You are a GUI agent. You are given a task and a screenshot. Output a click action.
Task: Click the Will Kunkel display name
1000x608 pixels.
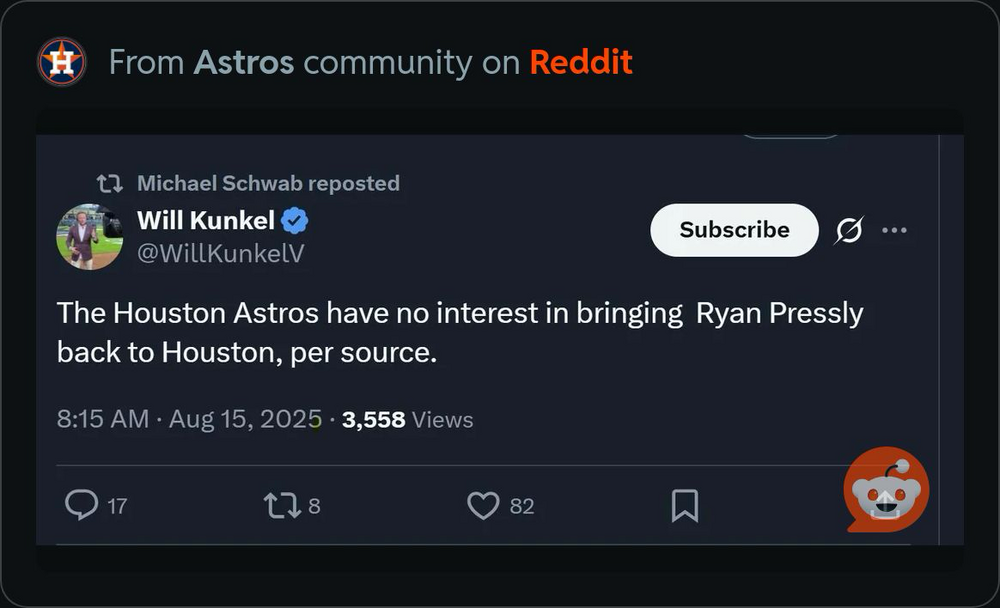[x=205, y=220]
